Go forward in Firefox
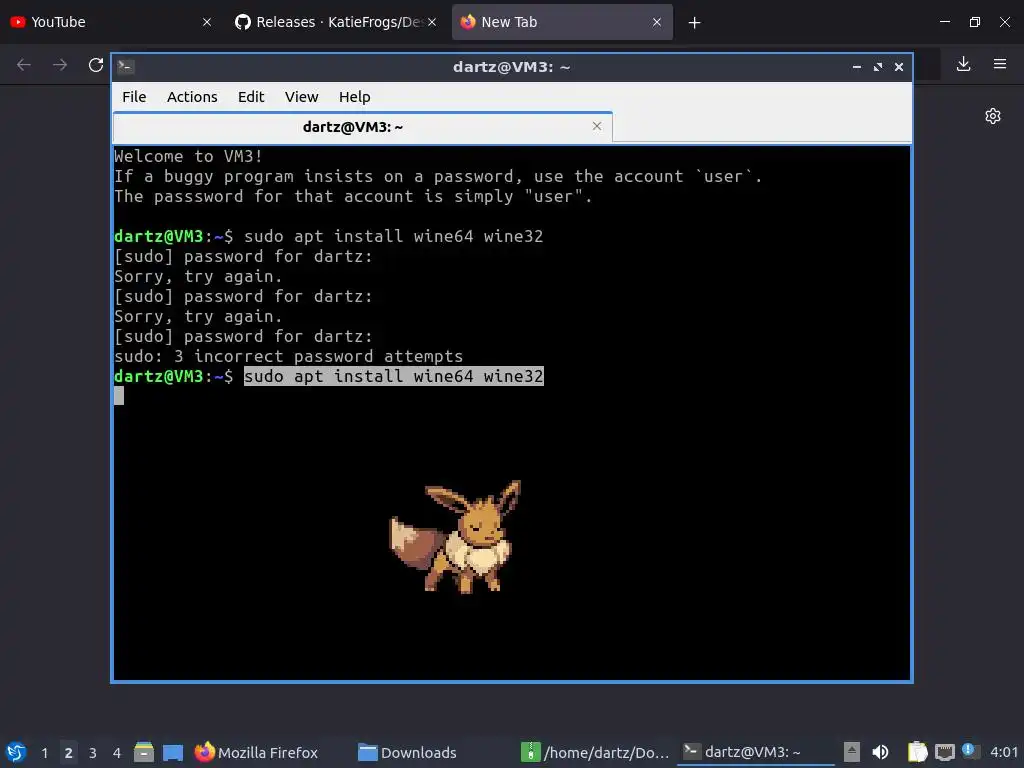 tap(60, 65)
